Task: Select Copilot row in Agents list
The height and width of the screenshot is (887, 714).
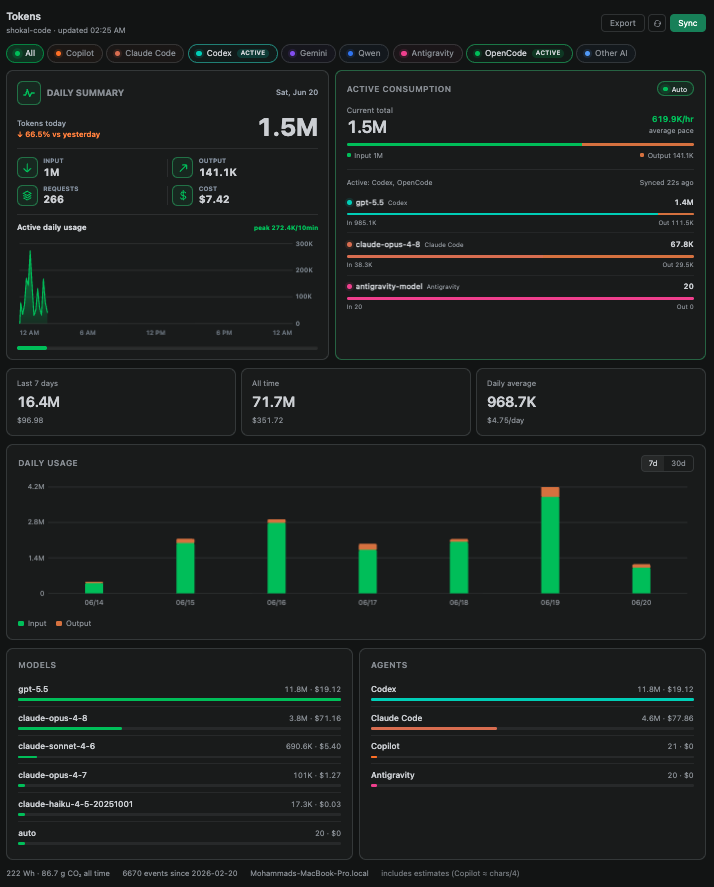Action: [532, 750]
